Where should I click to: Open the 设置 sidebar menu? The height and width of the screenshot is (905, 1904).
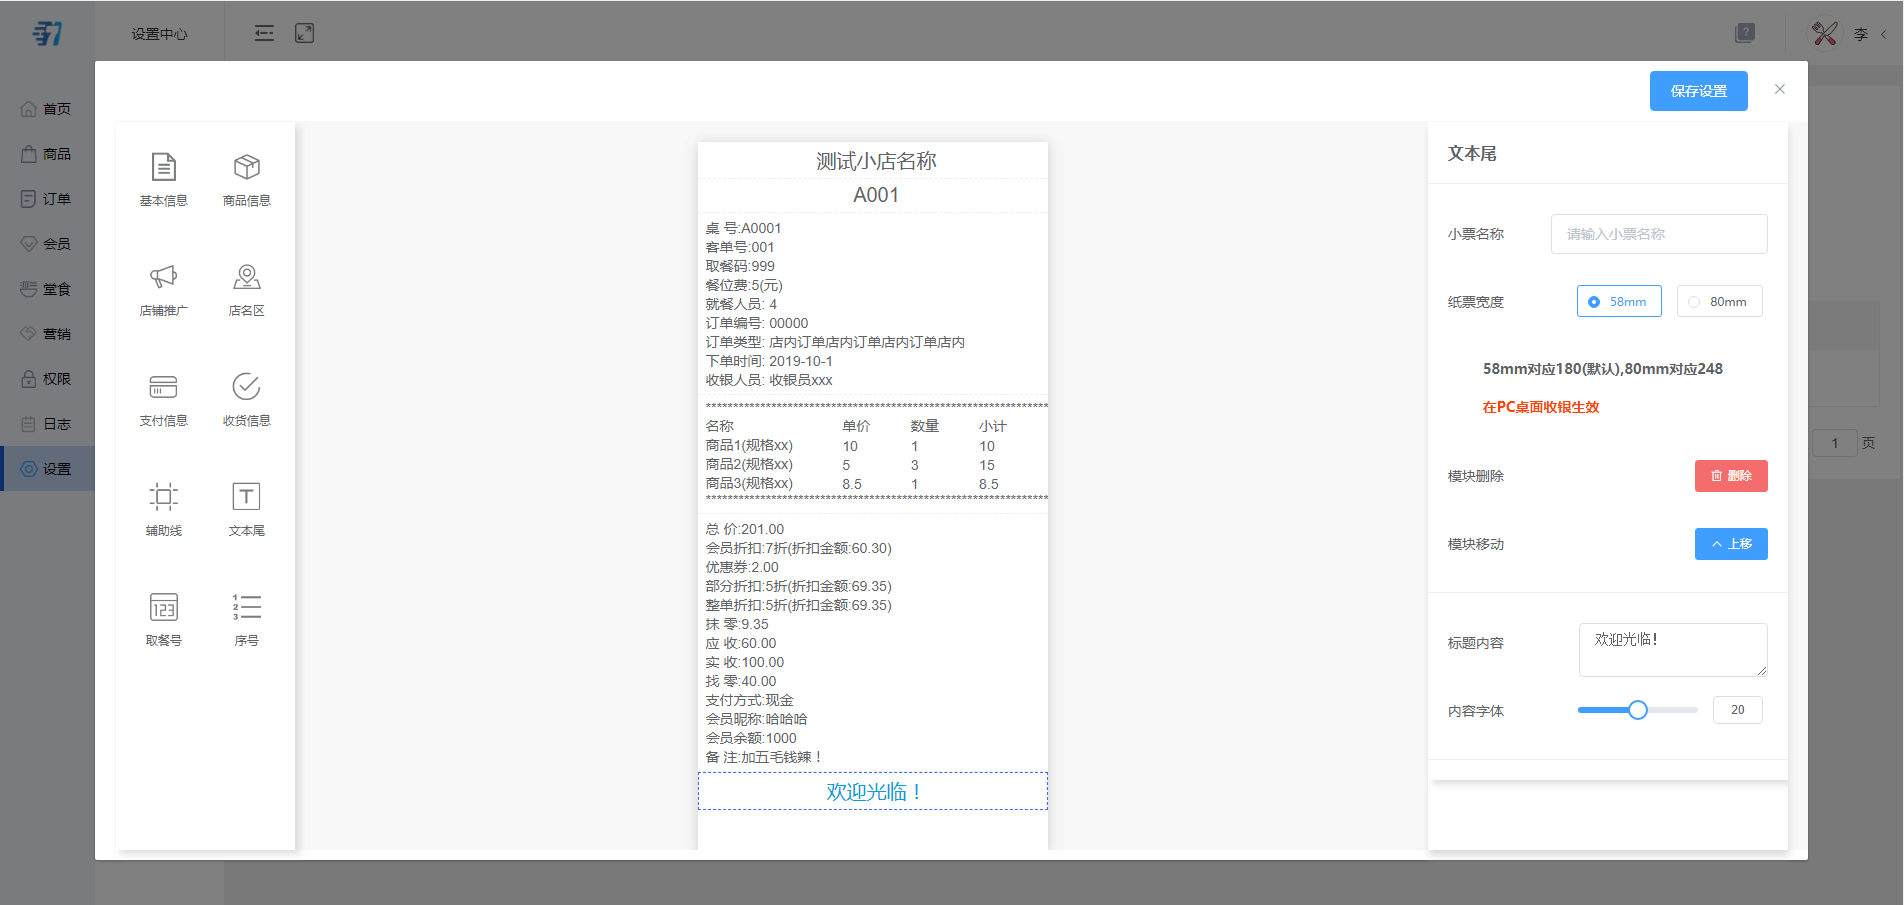47,469
